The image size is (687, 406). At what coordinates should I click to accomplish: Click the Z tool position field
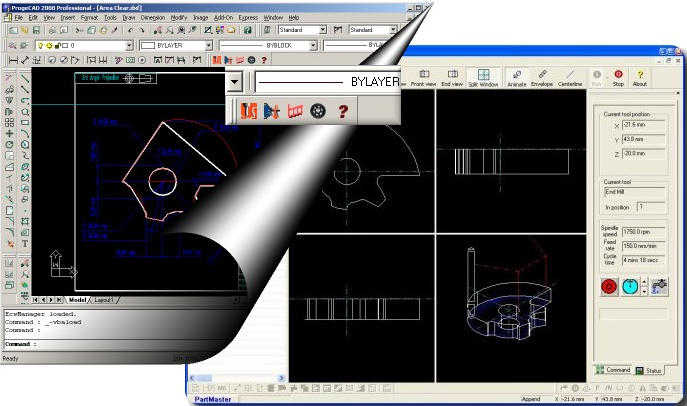pos(643,154)
